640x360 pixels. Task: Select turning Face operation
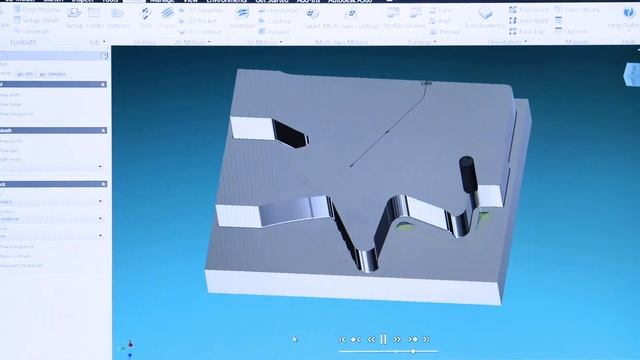tap(440, 10)
